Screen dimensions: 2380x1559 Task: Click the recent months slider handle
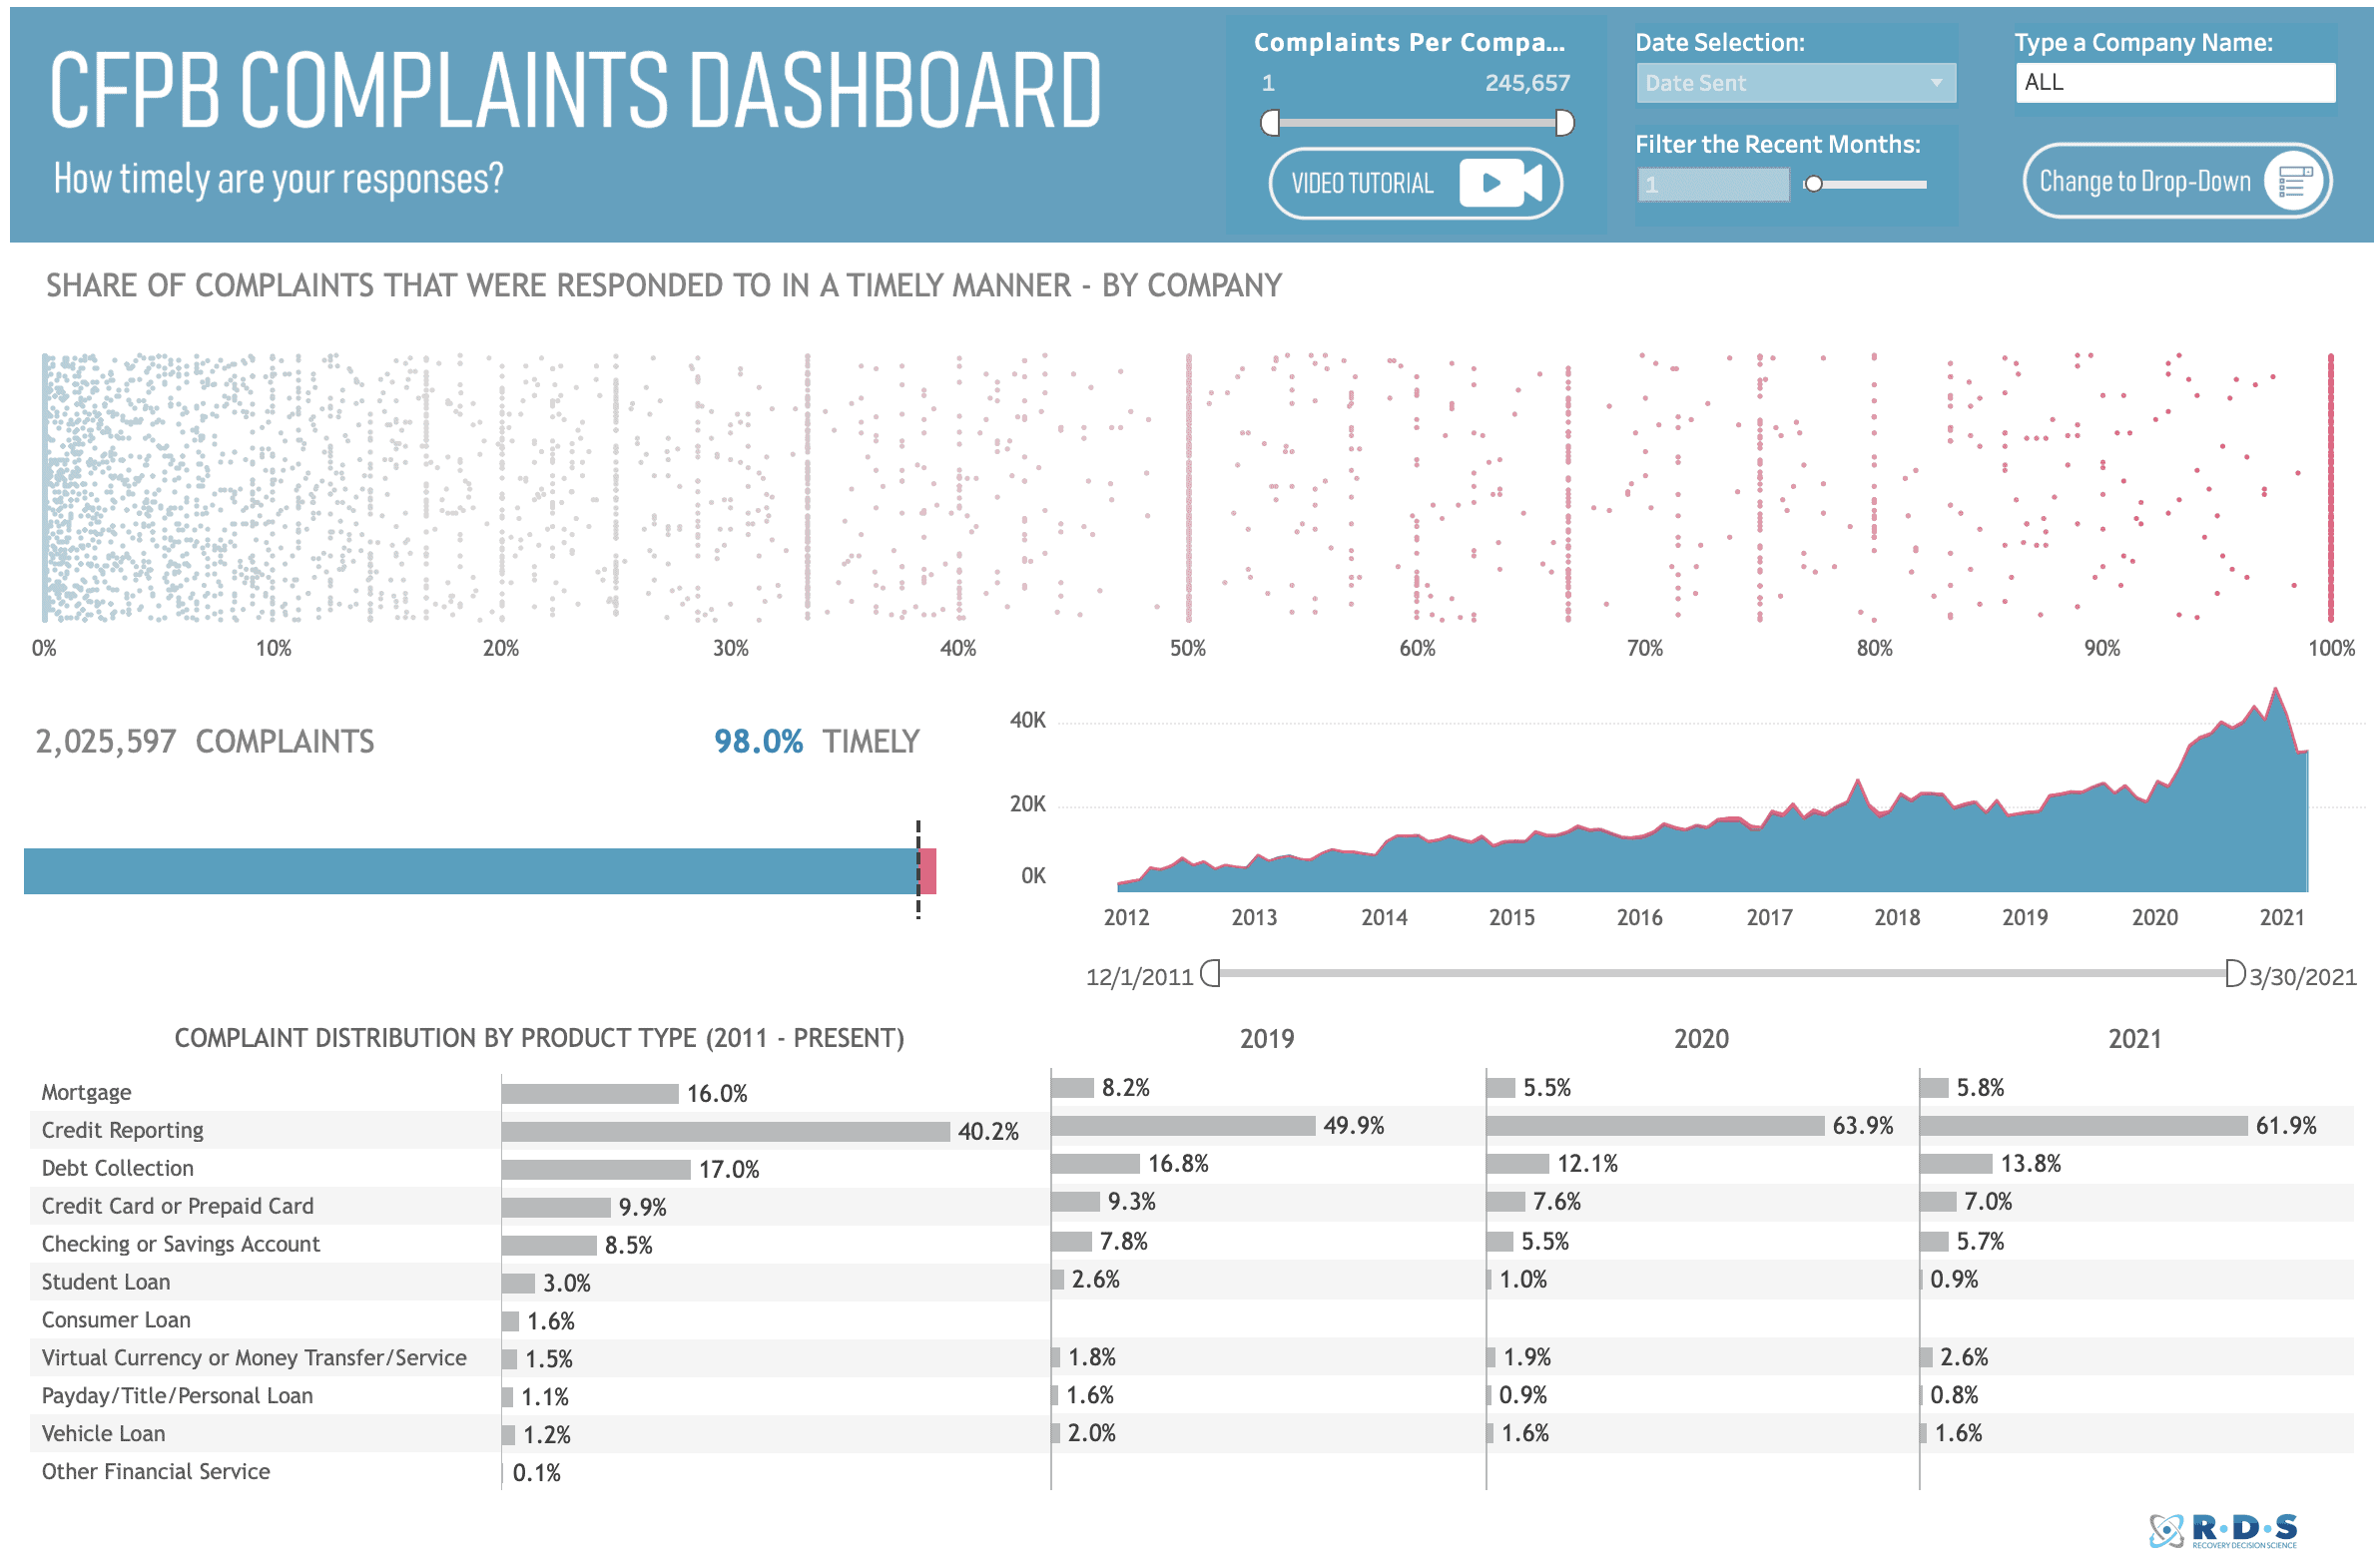coord(1813,184)
